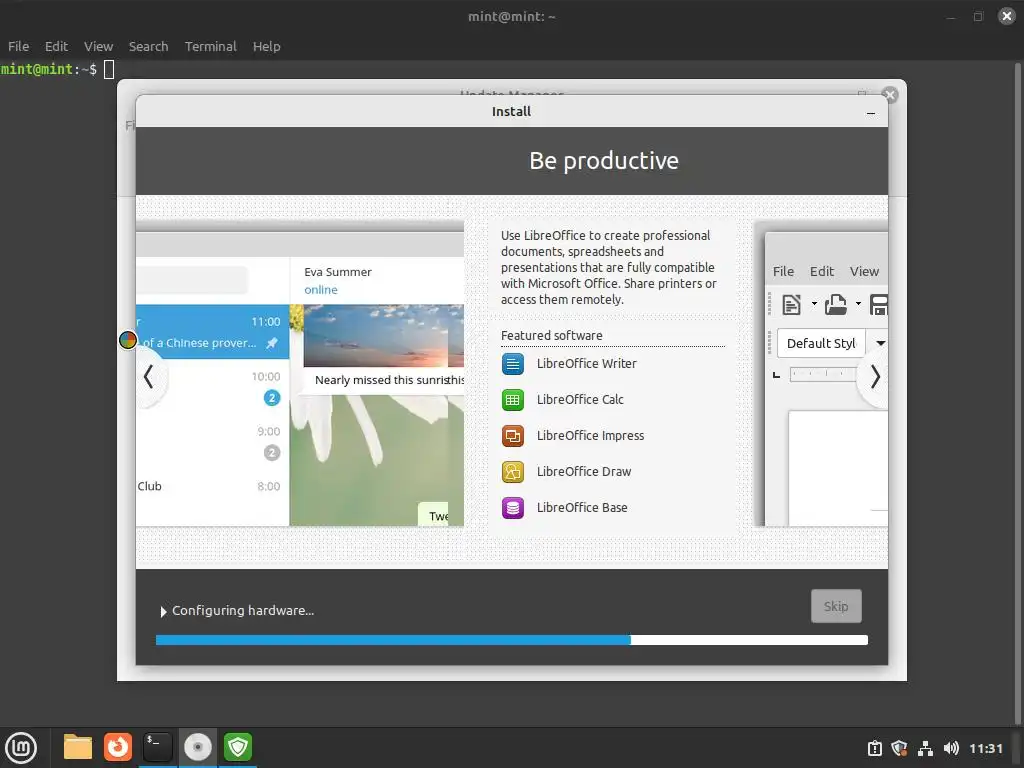1024x768 pixels.
Task: Open the new document dropdown arrow
Action: coord(814,304)
